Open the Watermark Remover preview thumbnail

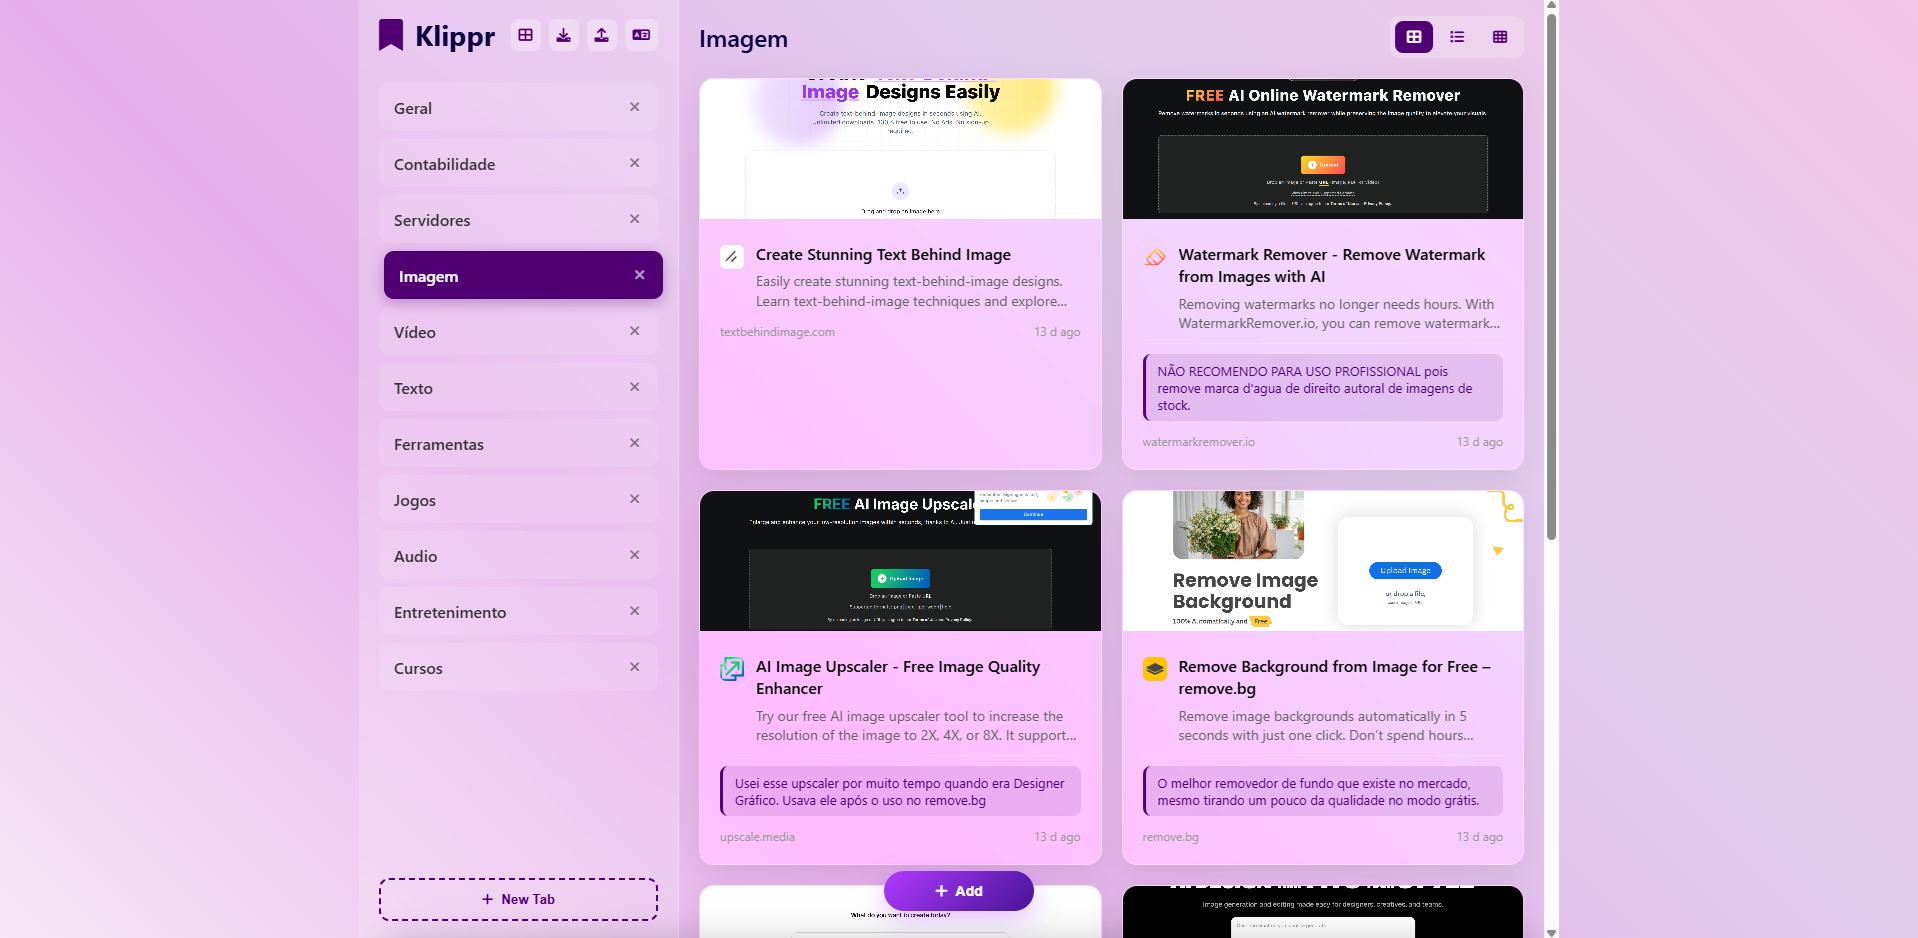point(1322,149)
